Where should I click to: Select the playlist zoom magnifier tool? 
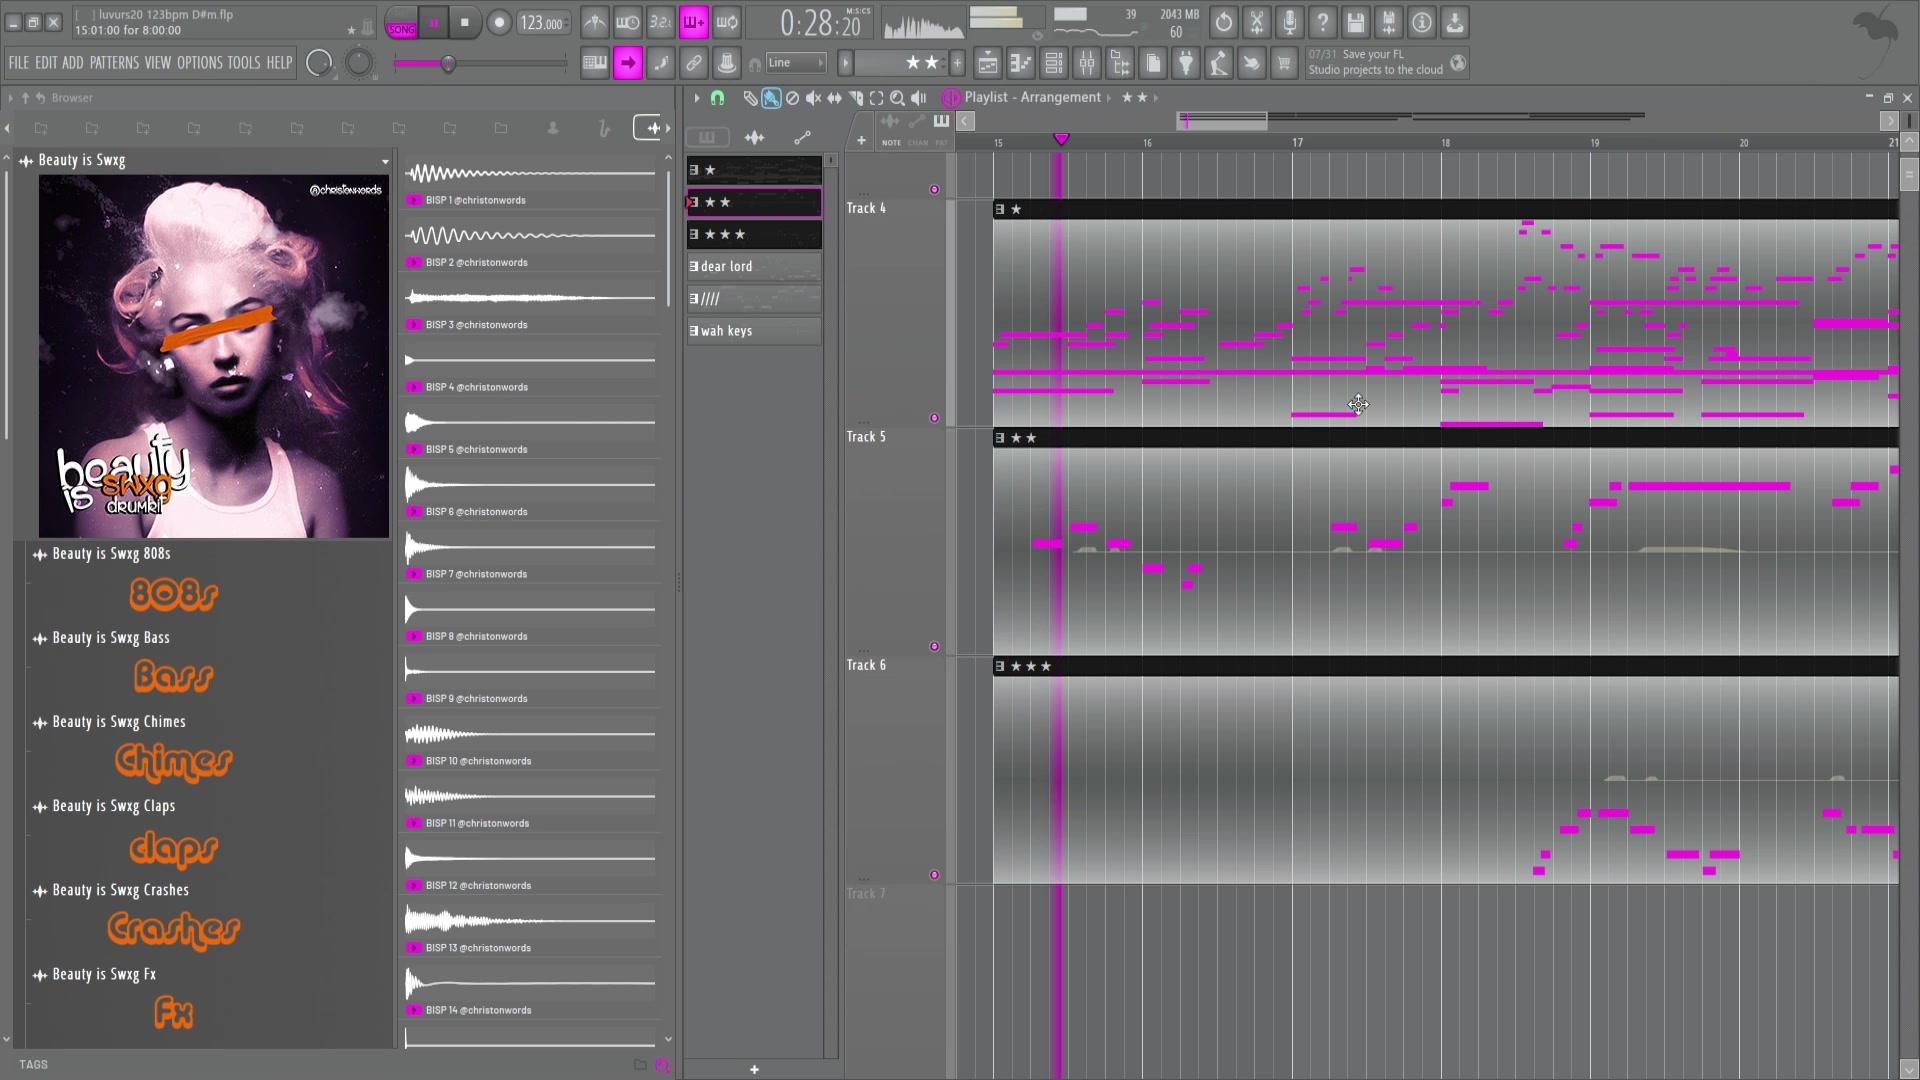point(897,98)
